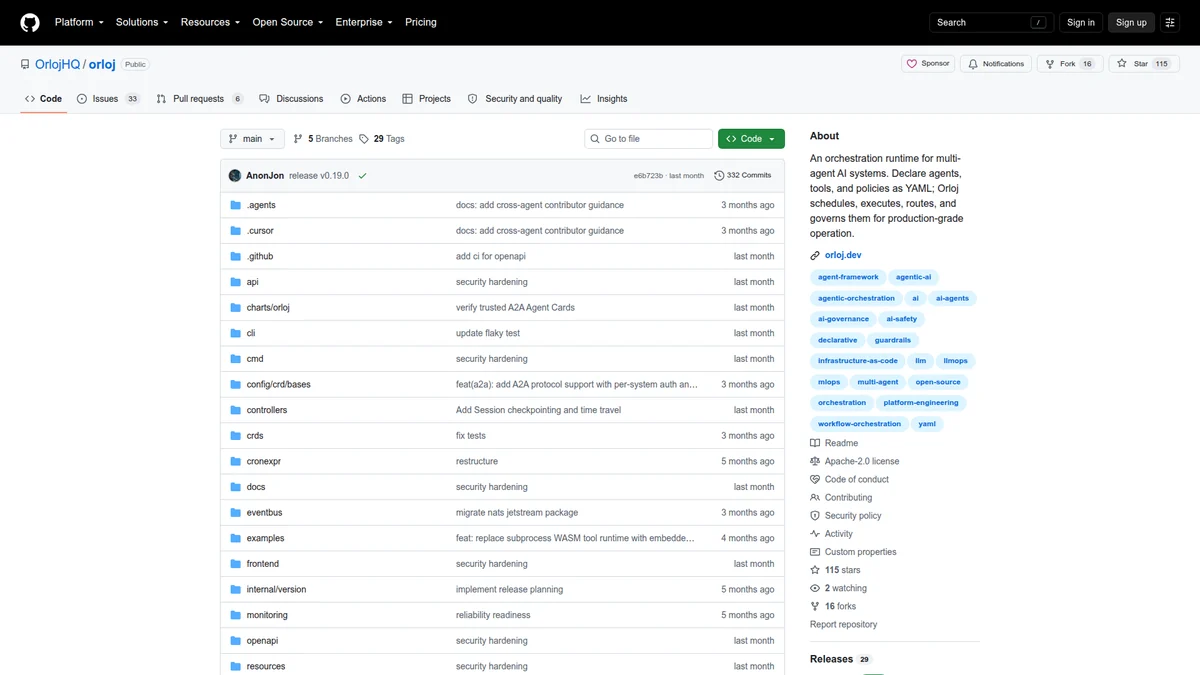Open the config/crd/bases folder
The image size is (1200, 675).
point(279,385)
